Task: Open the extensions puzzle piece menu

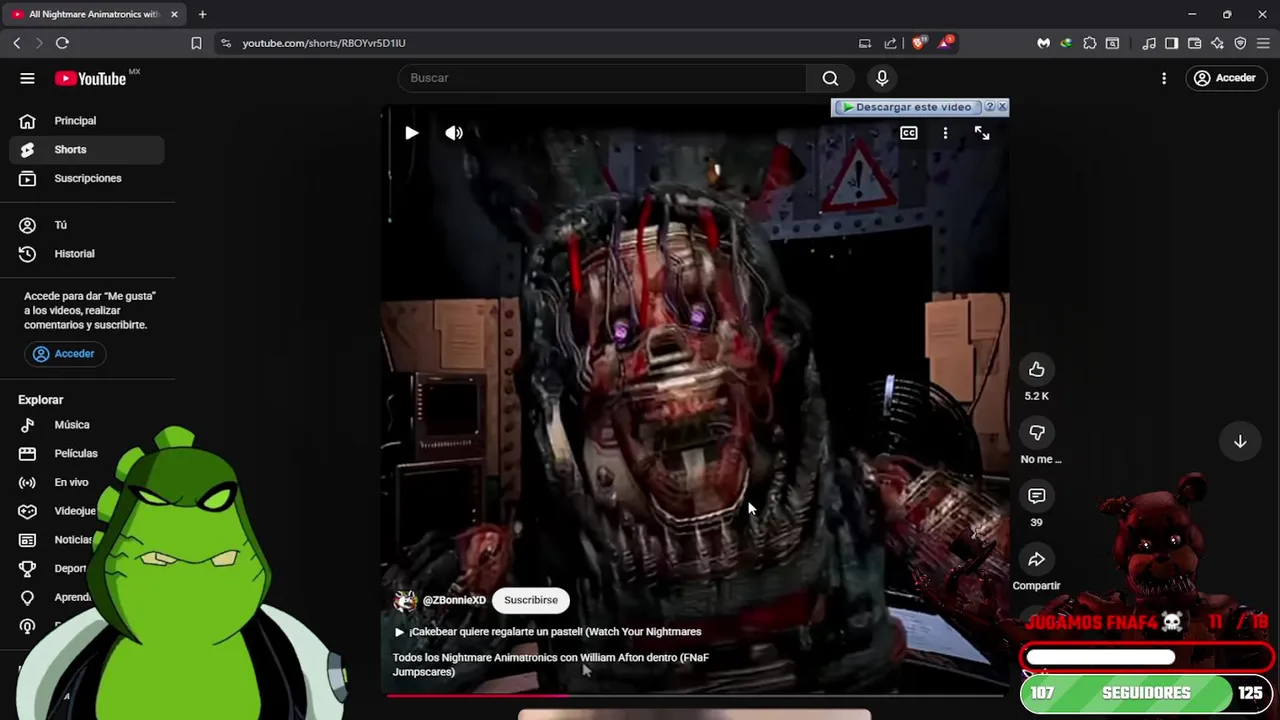Action: tap(1089, 43)
